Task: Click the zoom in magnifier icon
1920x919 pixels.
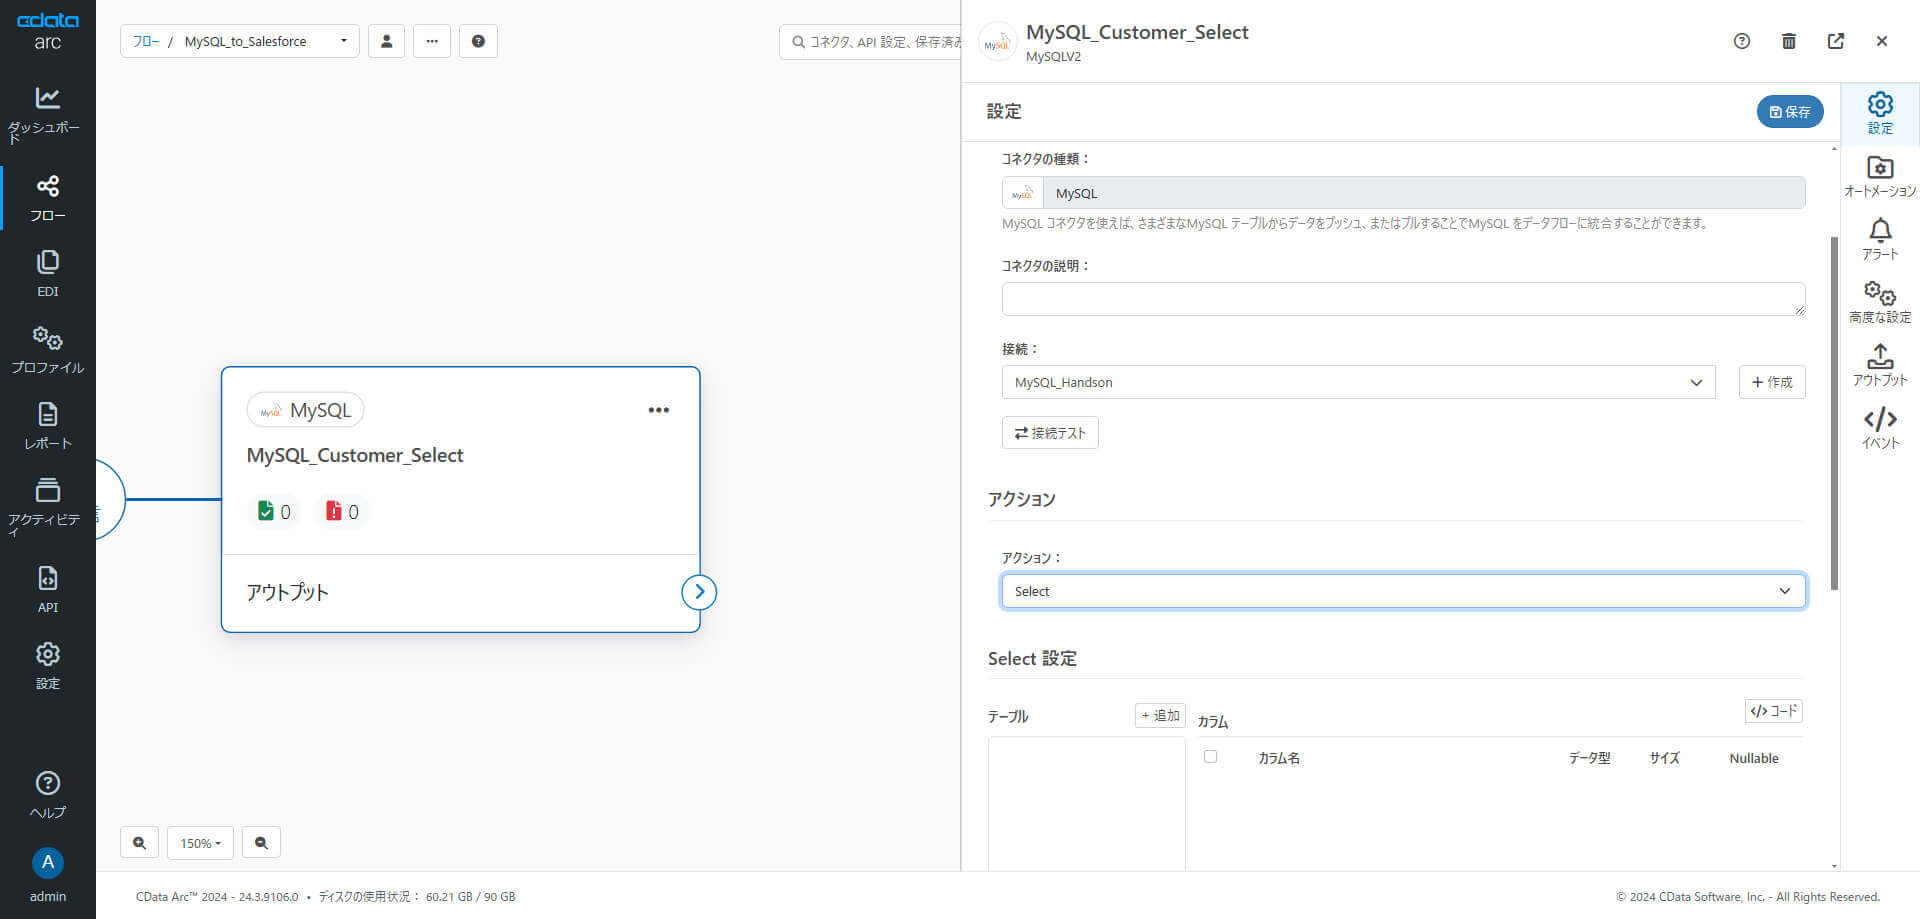Action: pos(139,843)
